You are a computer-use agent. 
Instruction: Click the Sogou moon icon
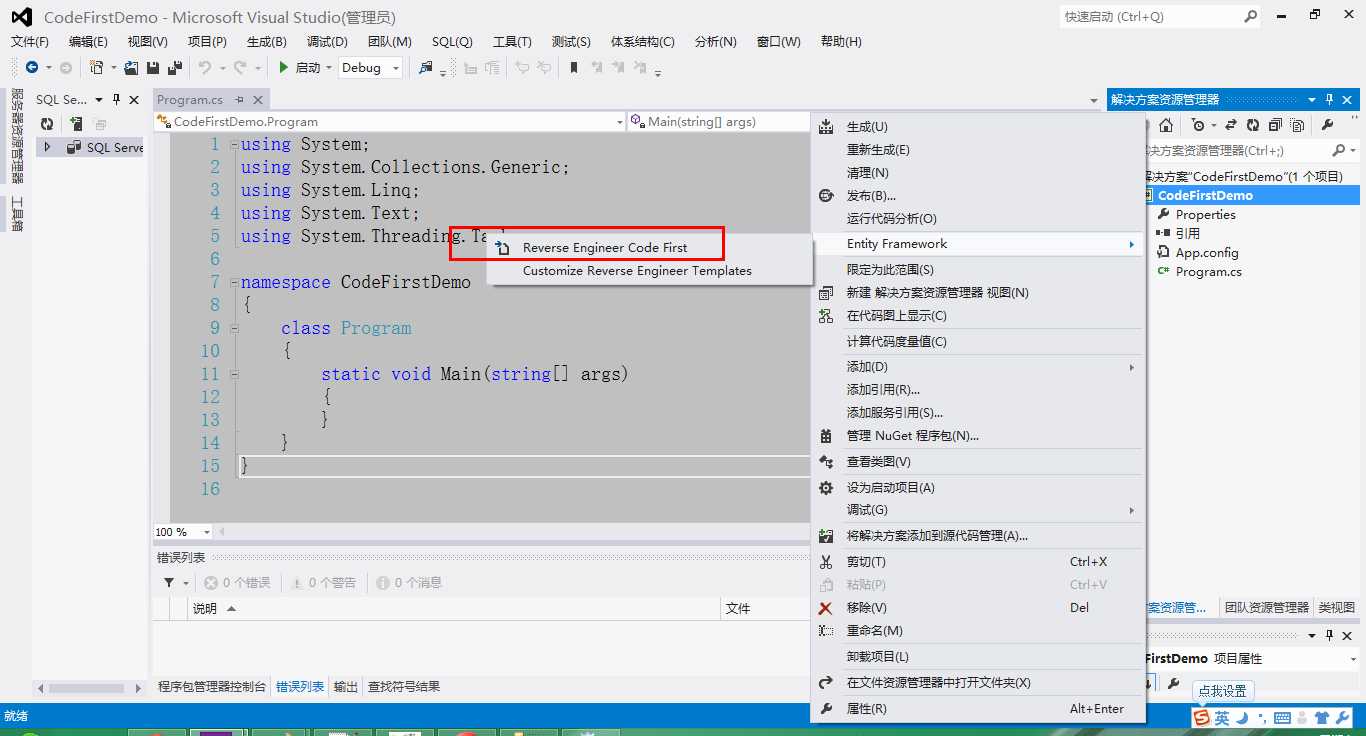[x=1242, y=718]
